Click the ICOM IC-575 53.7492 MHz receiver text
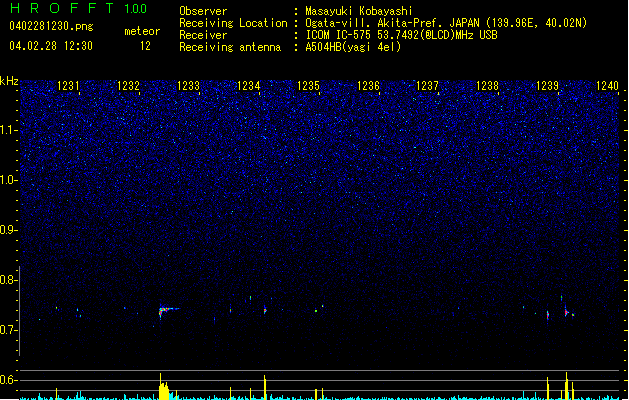The width and height of the screenshot is (629, 400). (x=402, y=35)
